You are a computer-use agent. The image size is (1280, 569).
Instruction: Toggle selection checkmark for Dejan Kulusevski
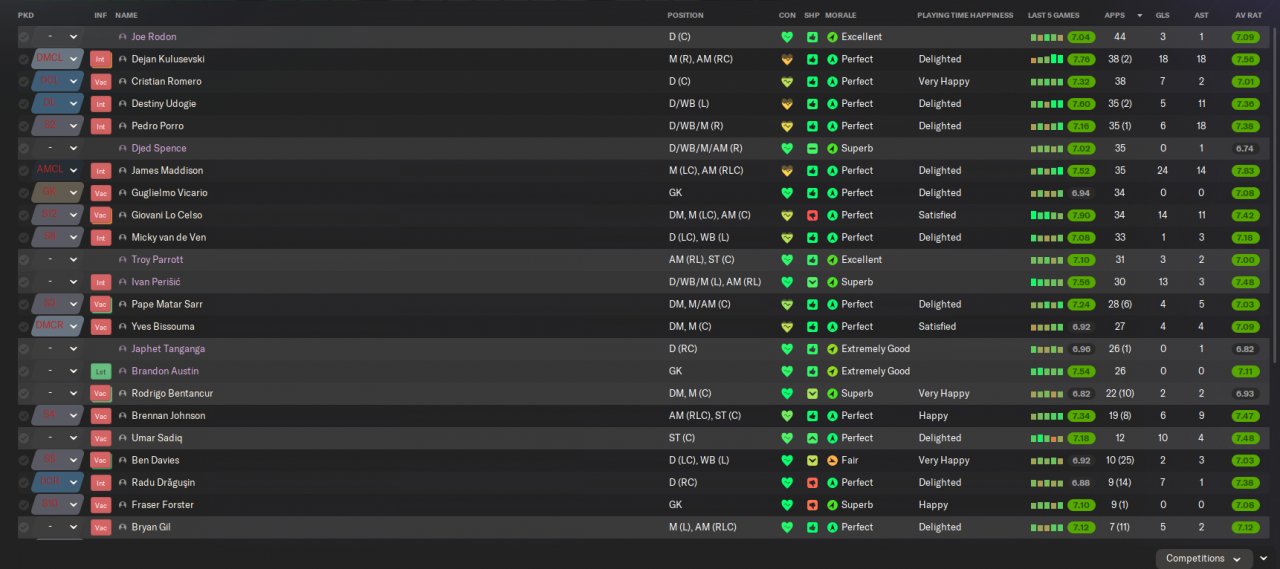click(24, 59)
